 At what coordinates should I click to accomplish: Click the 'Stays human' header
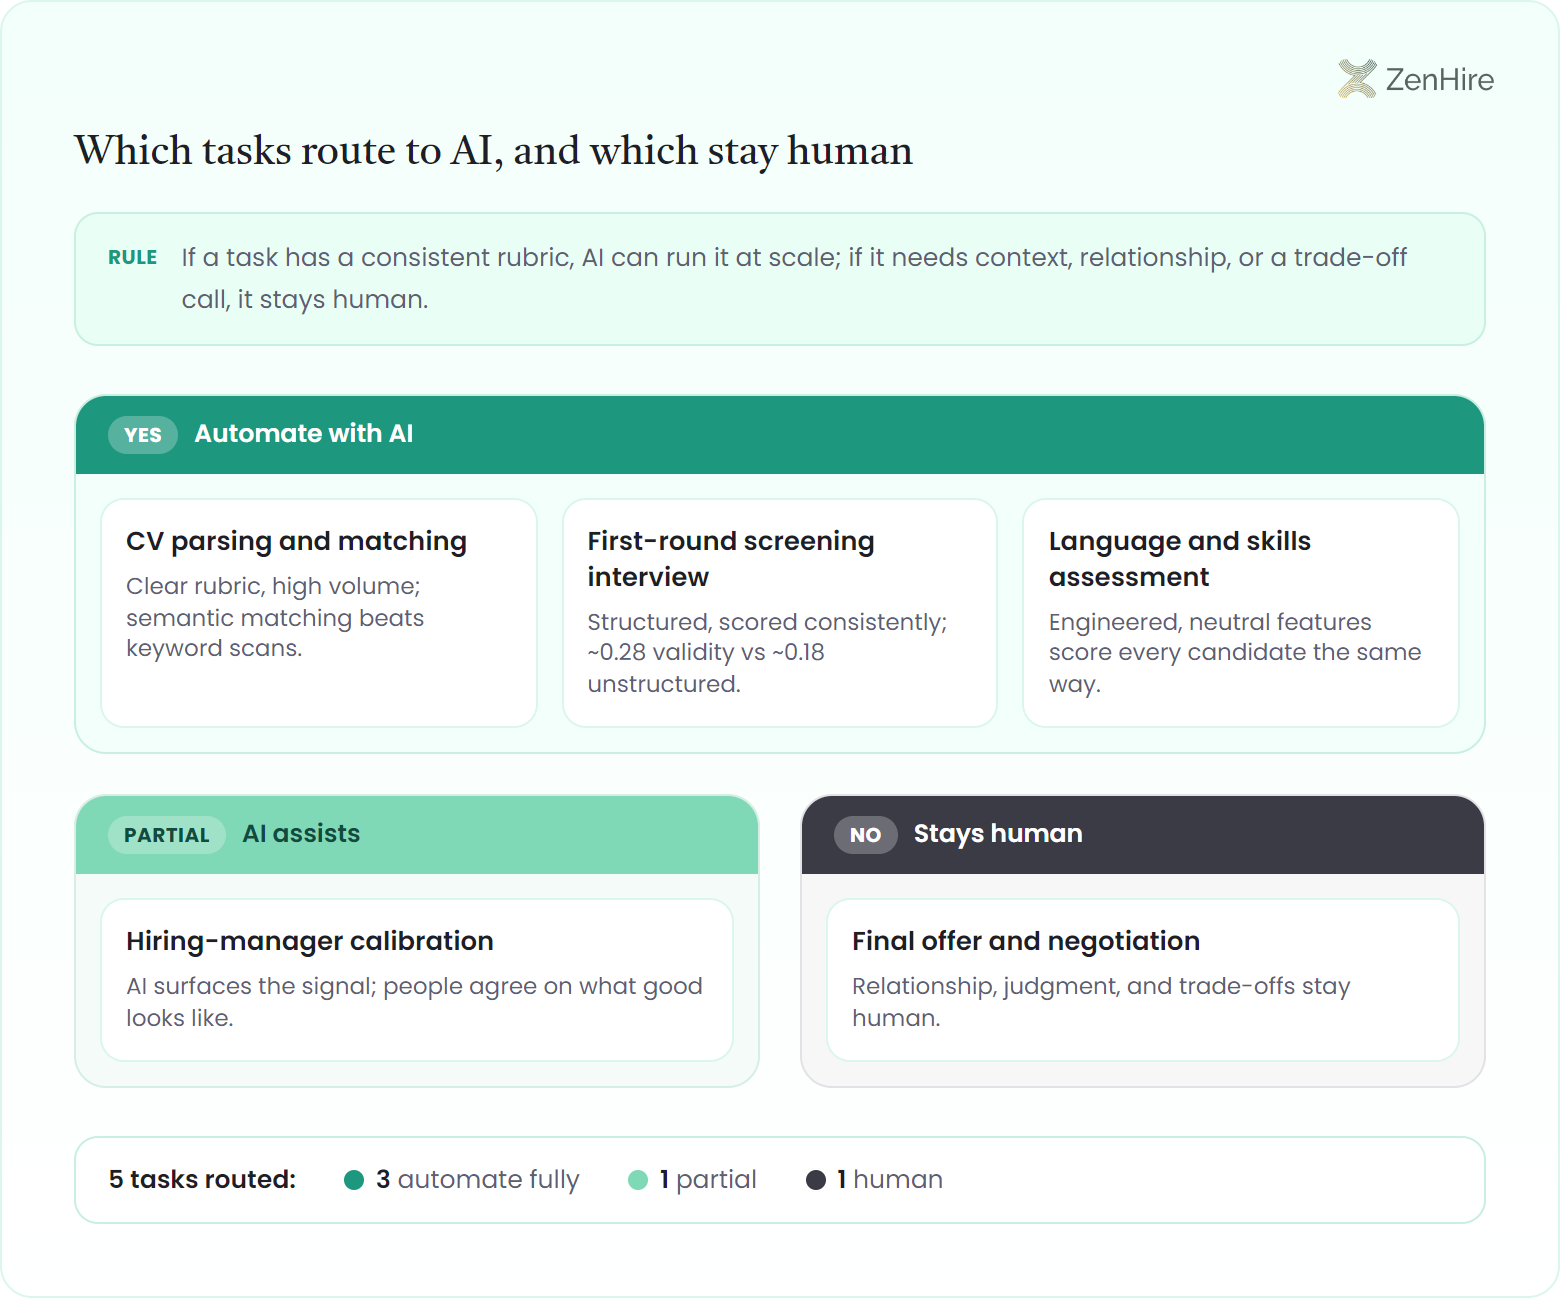[998, 833]
